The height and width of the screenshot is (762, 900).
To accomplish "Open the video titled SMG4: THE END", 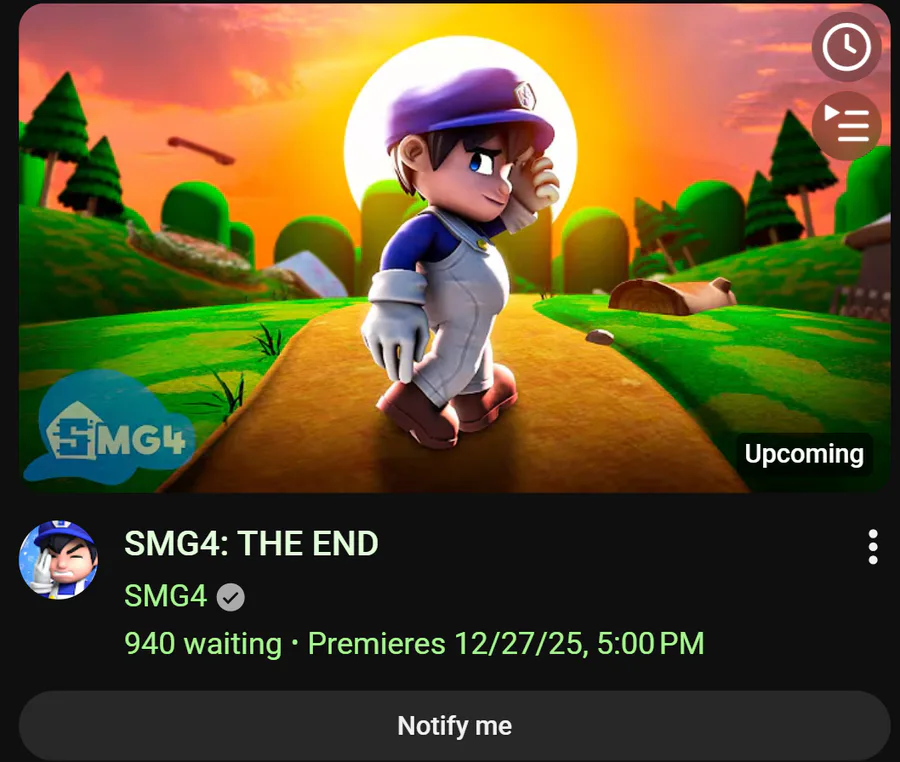I will click(251, 544).
